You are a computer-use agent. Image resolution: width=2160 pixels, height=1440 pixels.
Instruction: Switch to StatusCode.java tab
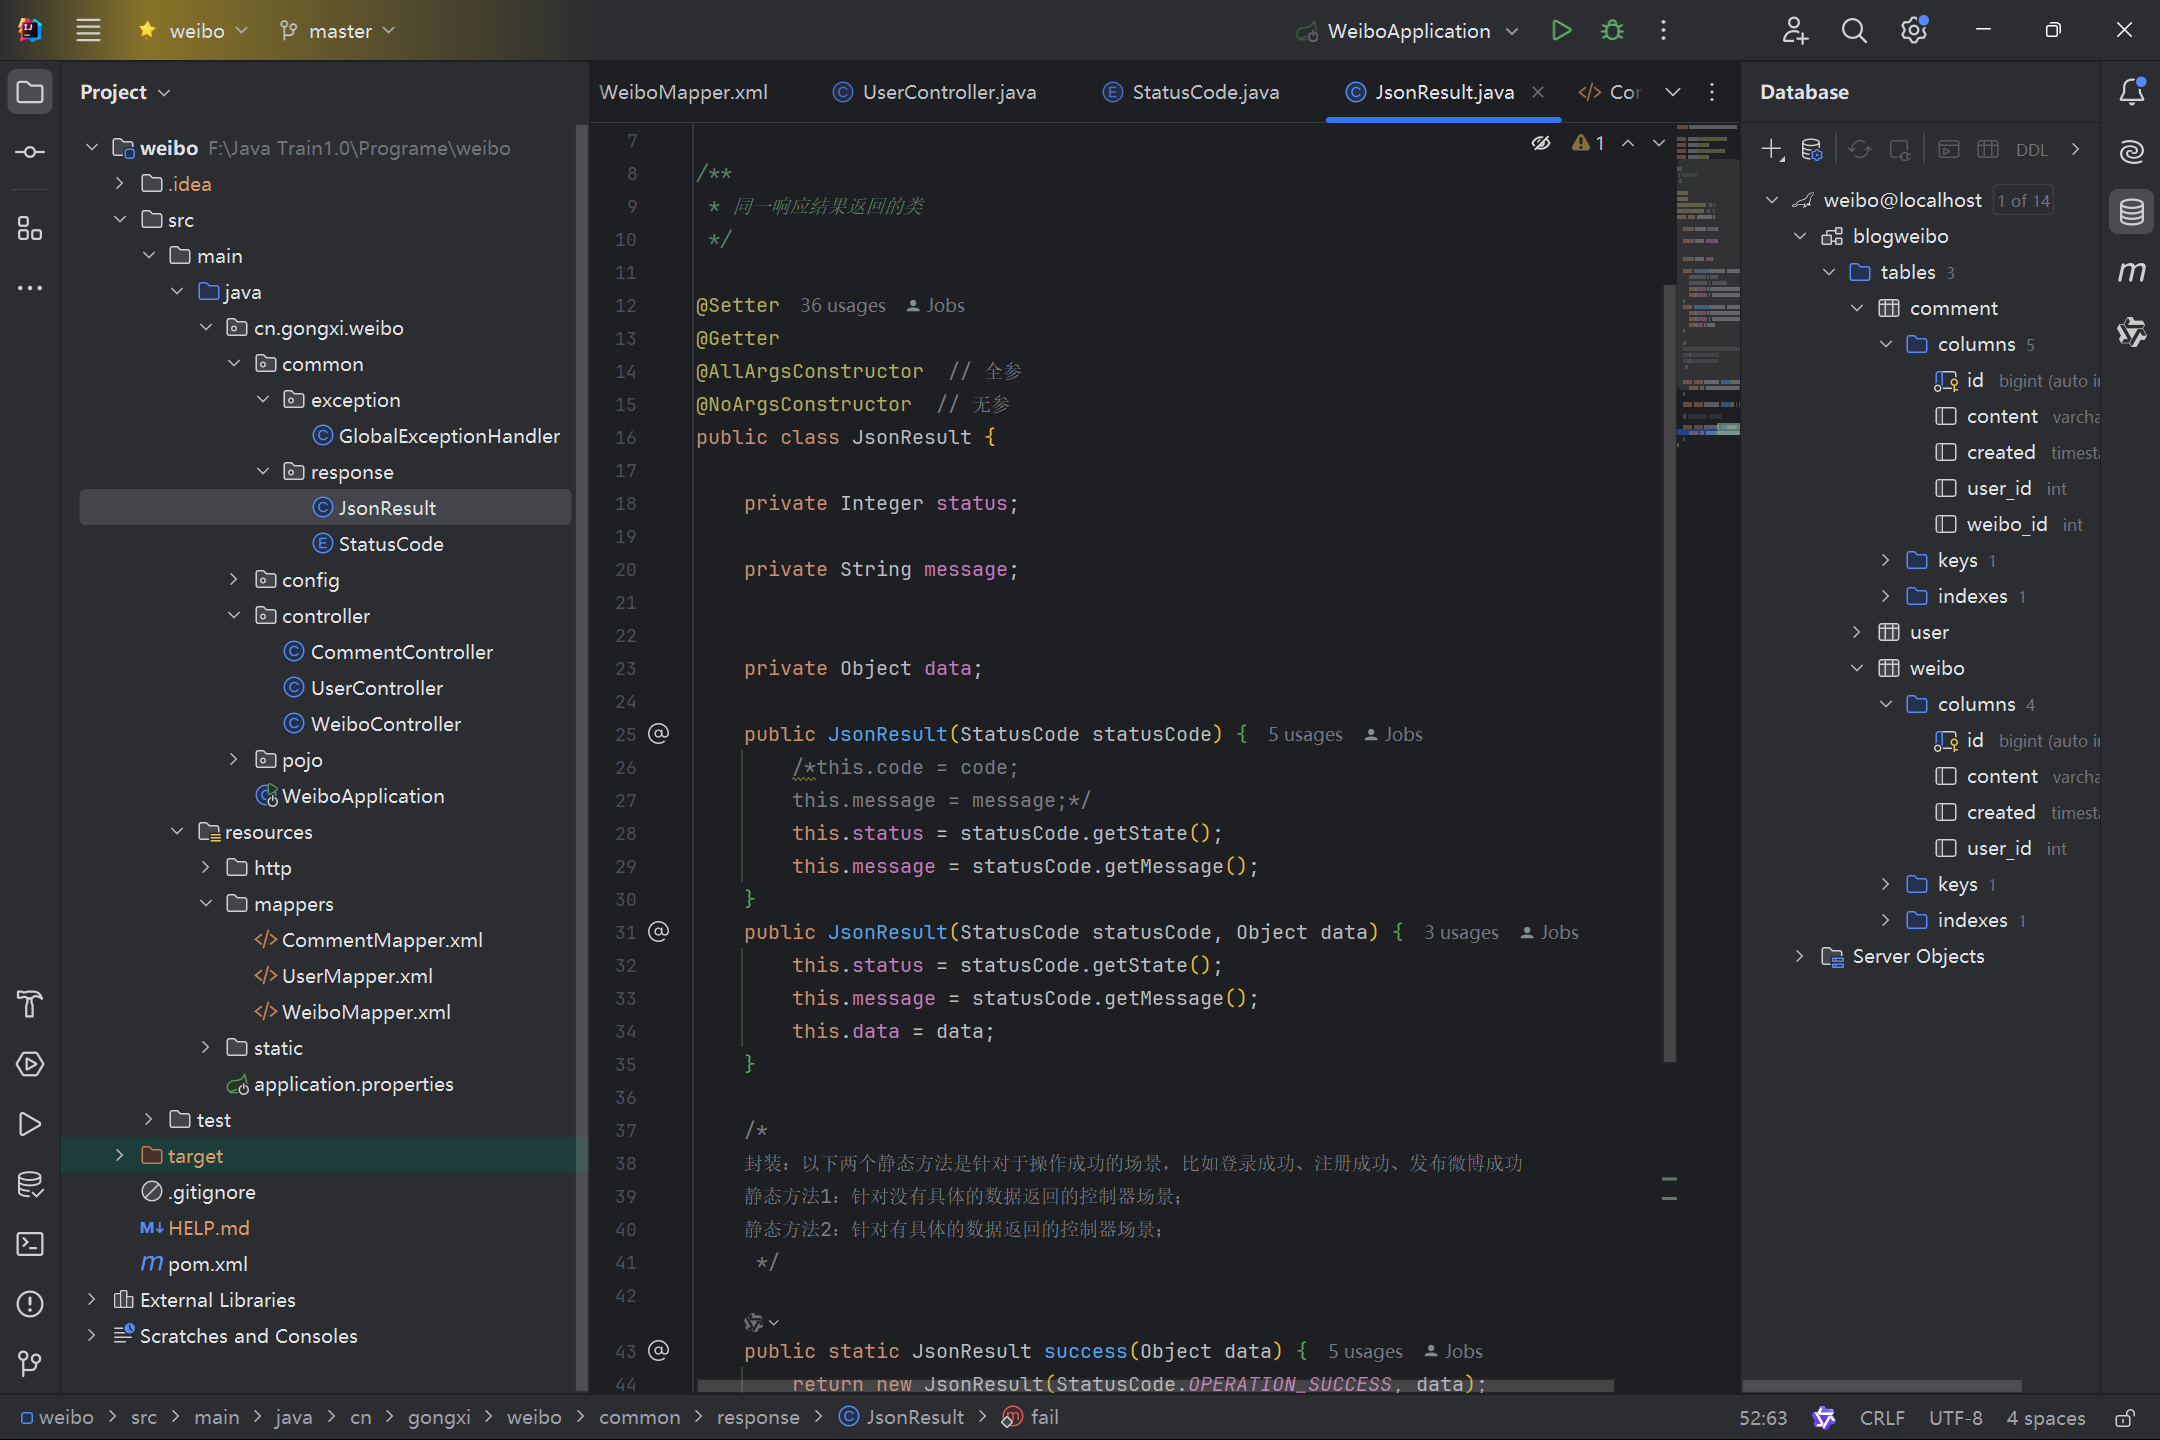[x=1190, y=92]
